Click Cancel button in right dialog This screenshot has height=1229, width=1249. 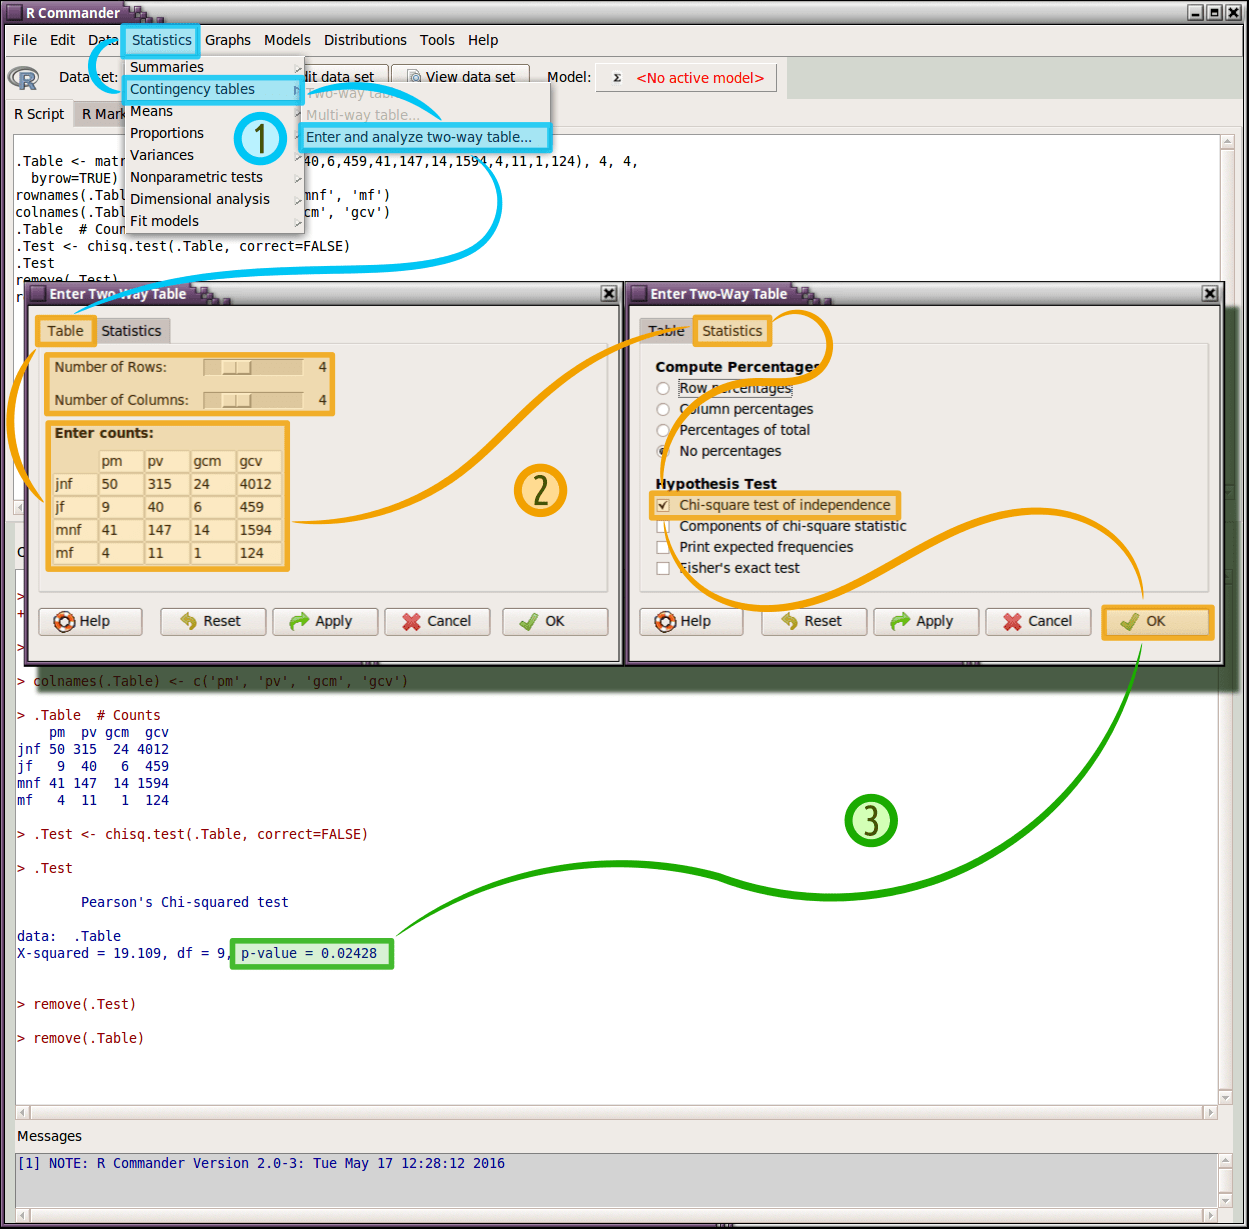pos(1038,621)
